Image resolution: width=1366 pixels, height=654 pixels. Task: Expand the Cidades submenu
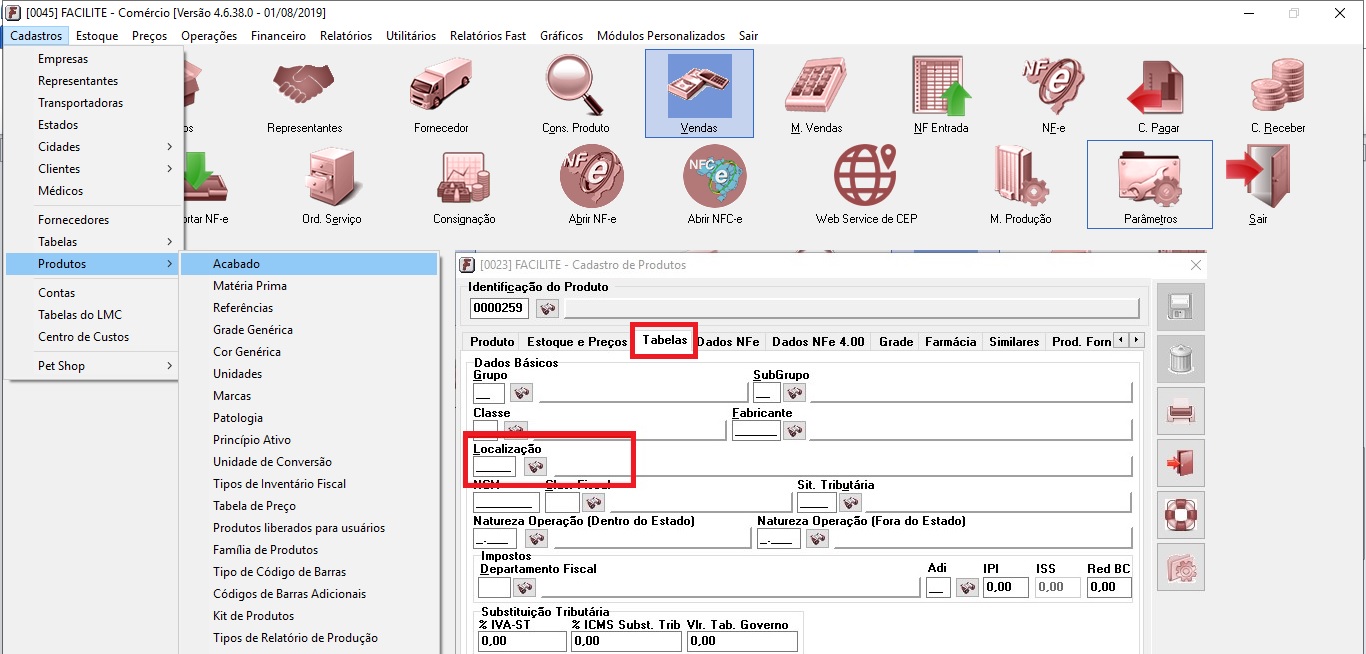point(94,147)
